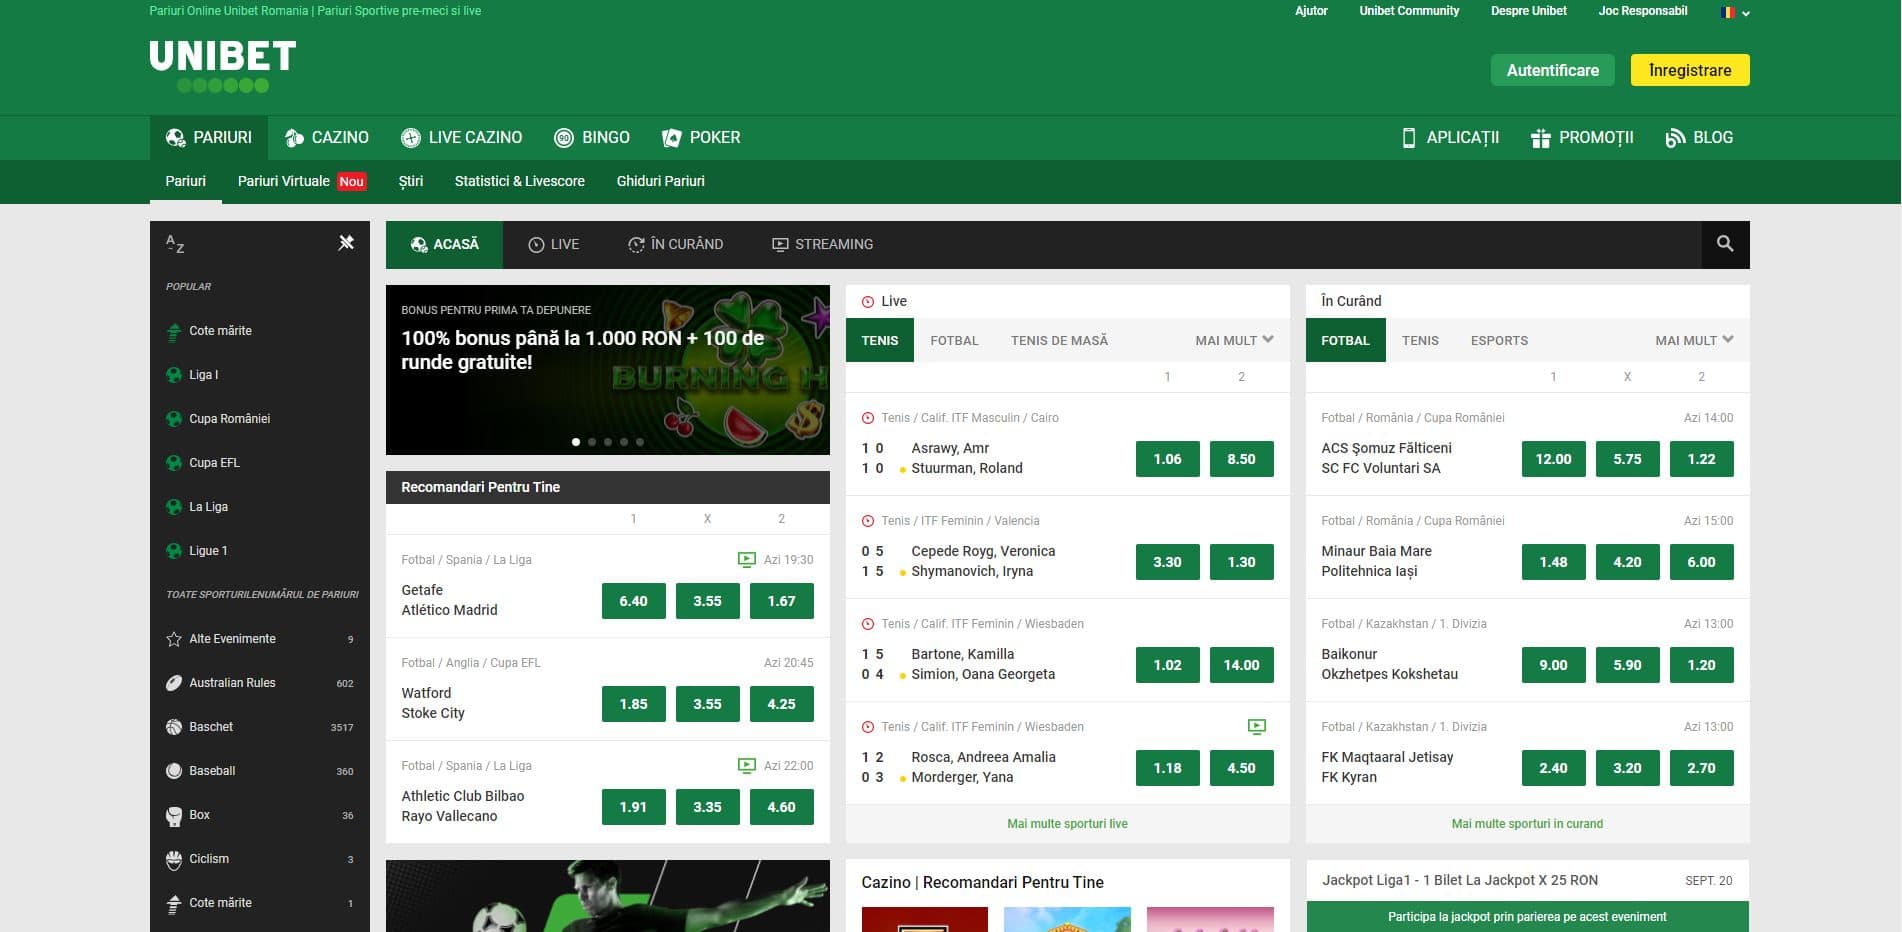Open the search magnifier icon
The width and height of the screenshot is (1902, 932).
[1725, 244]
